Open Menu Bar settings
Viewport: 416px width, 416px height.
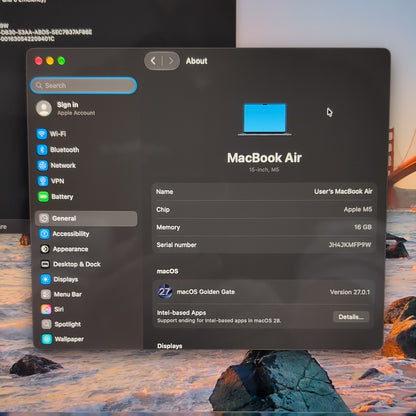tap(61, 294)
